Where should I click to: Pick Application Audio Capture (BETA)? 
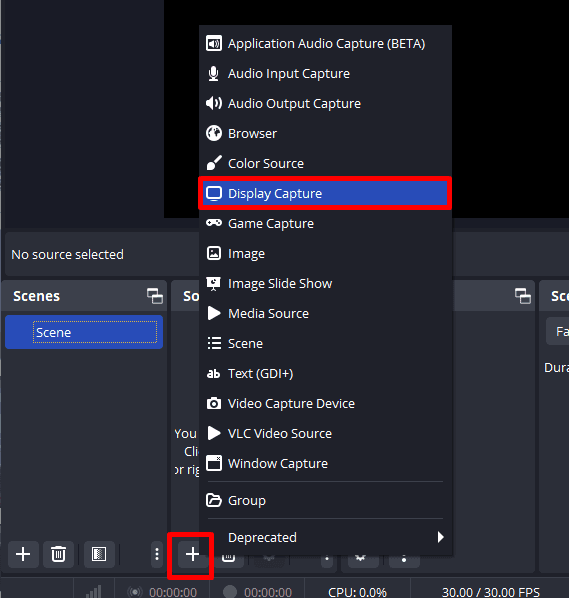coord(325,43)
